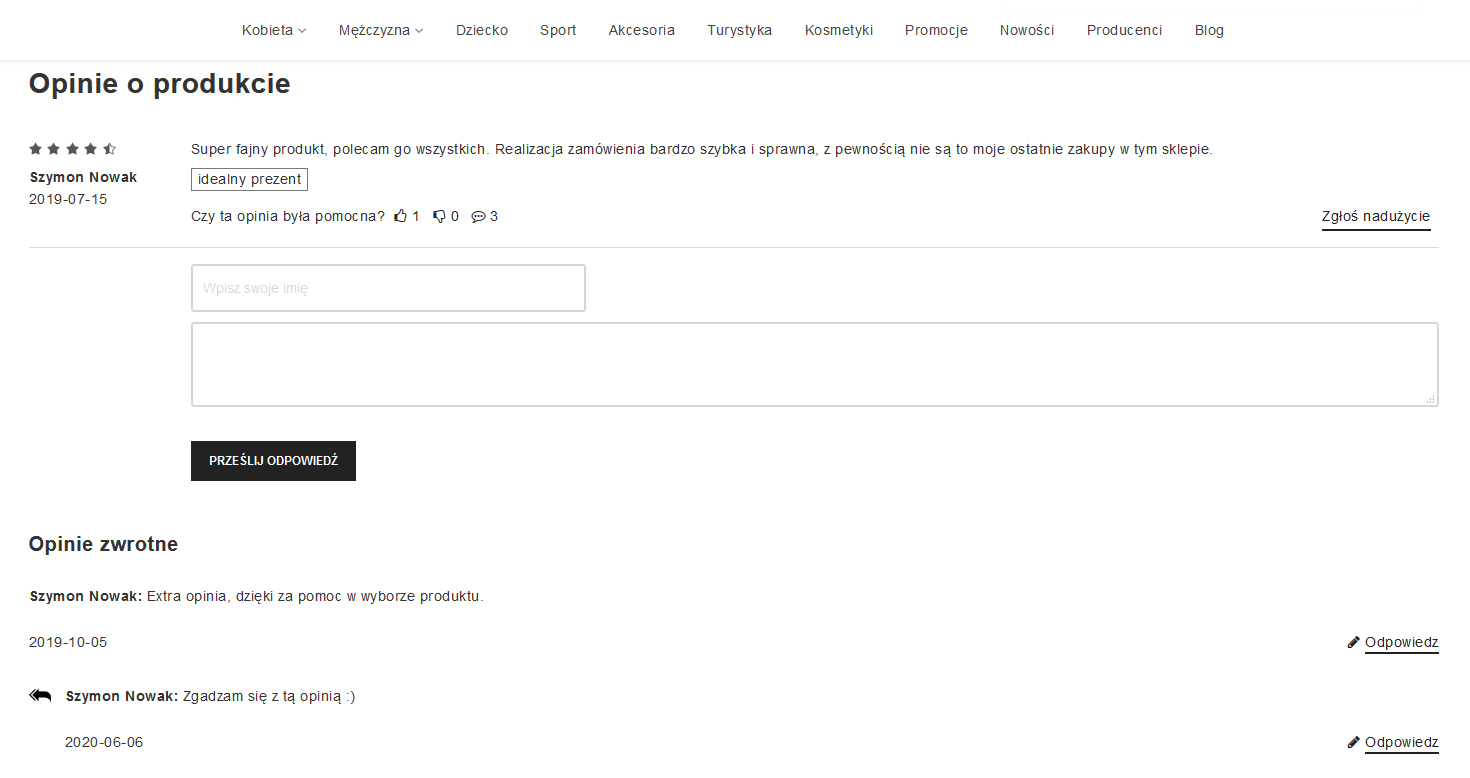Focus the 'Wpisz swoje imię' name field
The width and height of the screenshot is (1470, 778).
tap(388, 288)
